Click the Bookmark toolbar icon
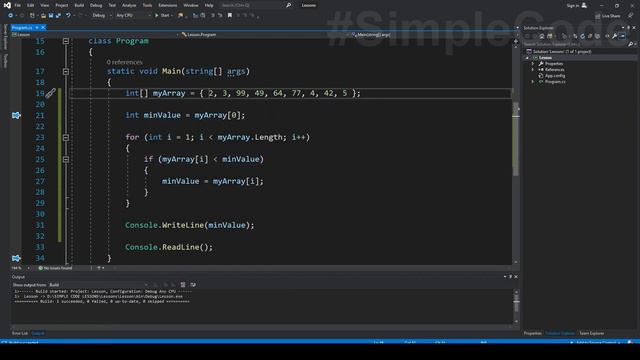 (x=230, y=16)
